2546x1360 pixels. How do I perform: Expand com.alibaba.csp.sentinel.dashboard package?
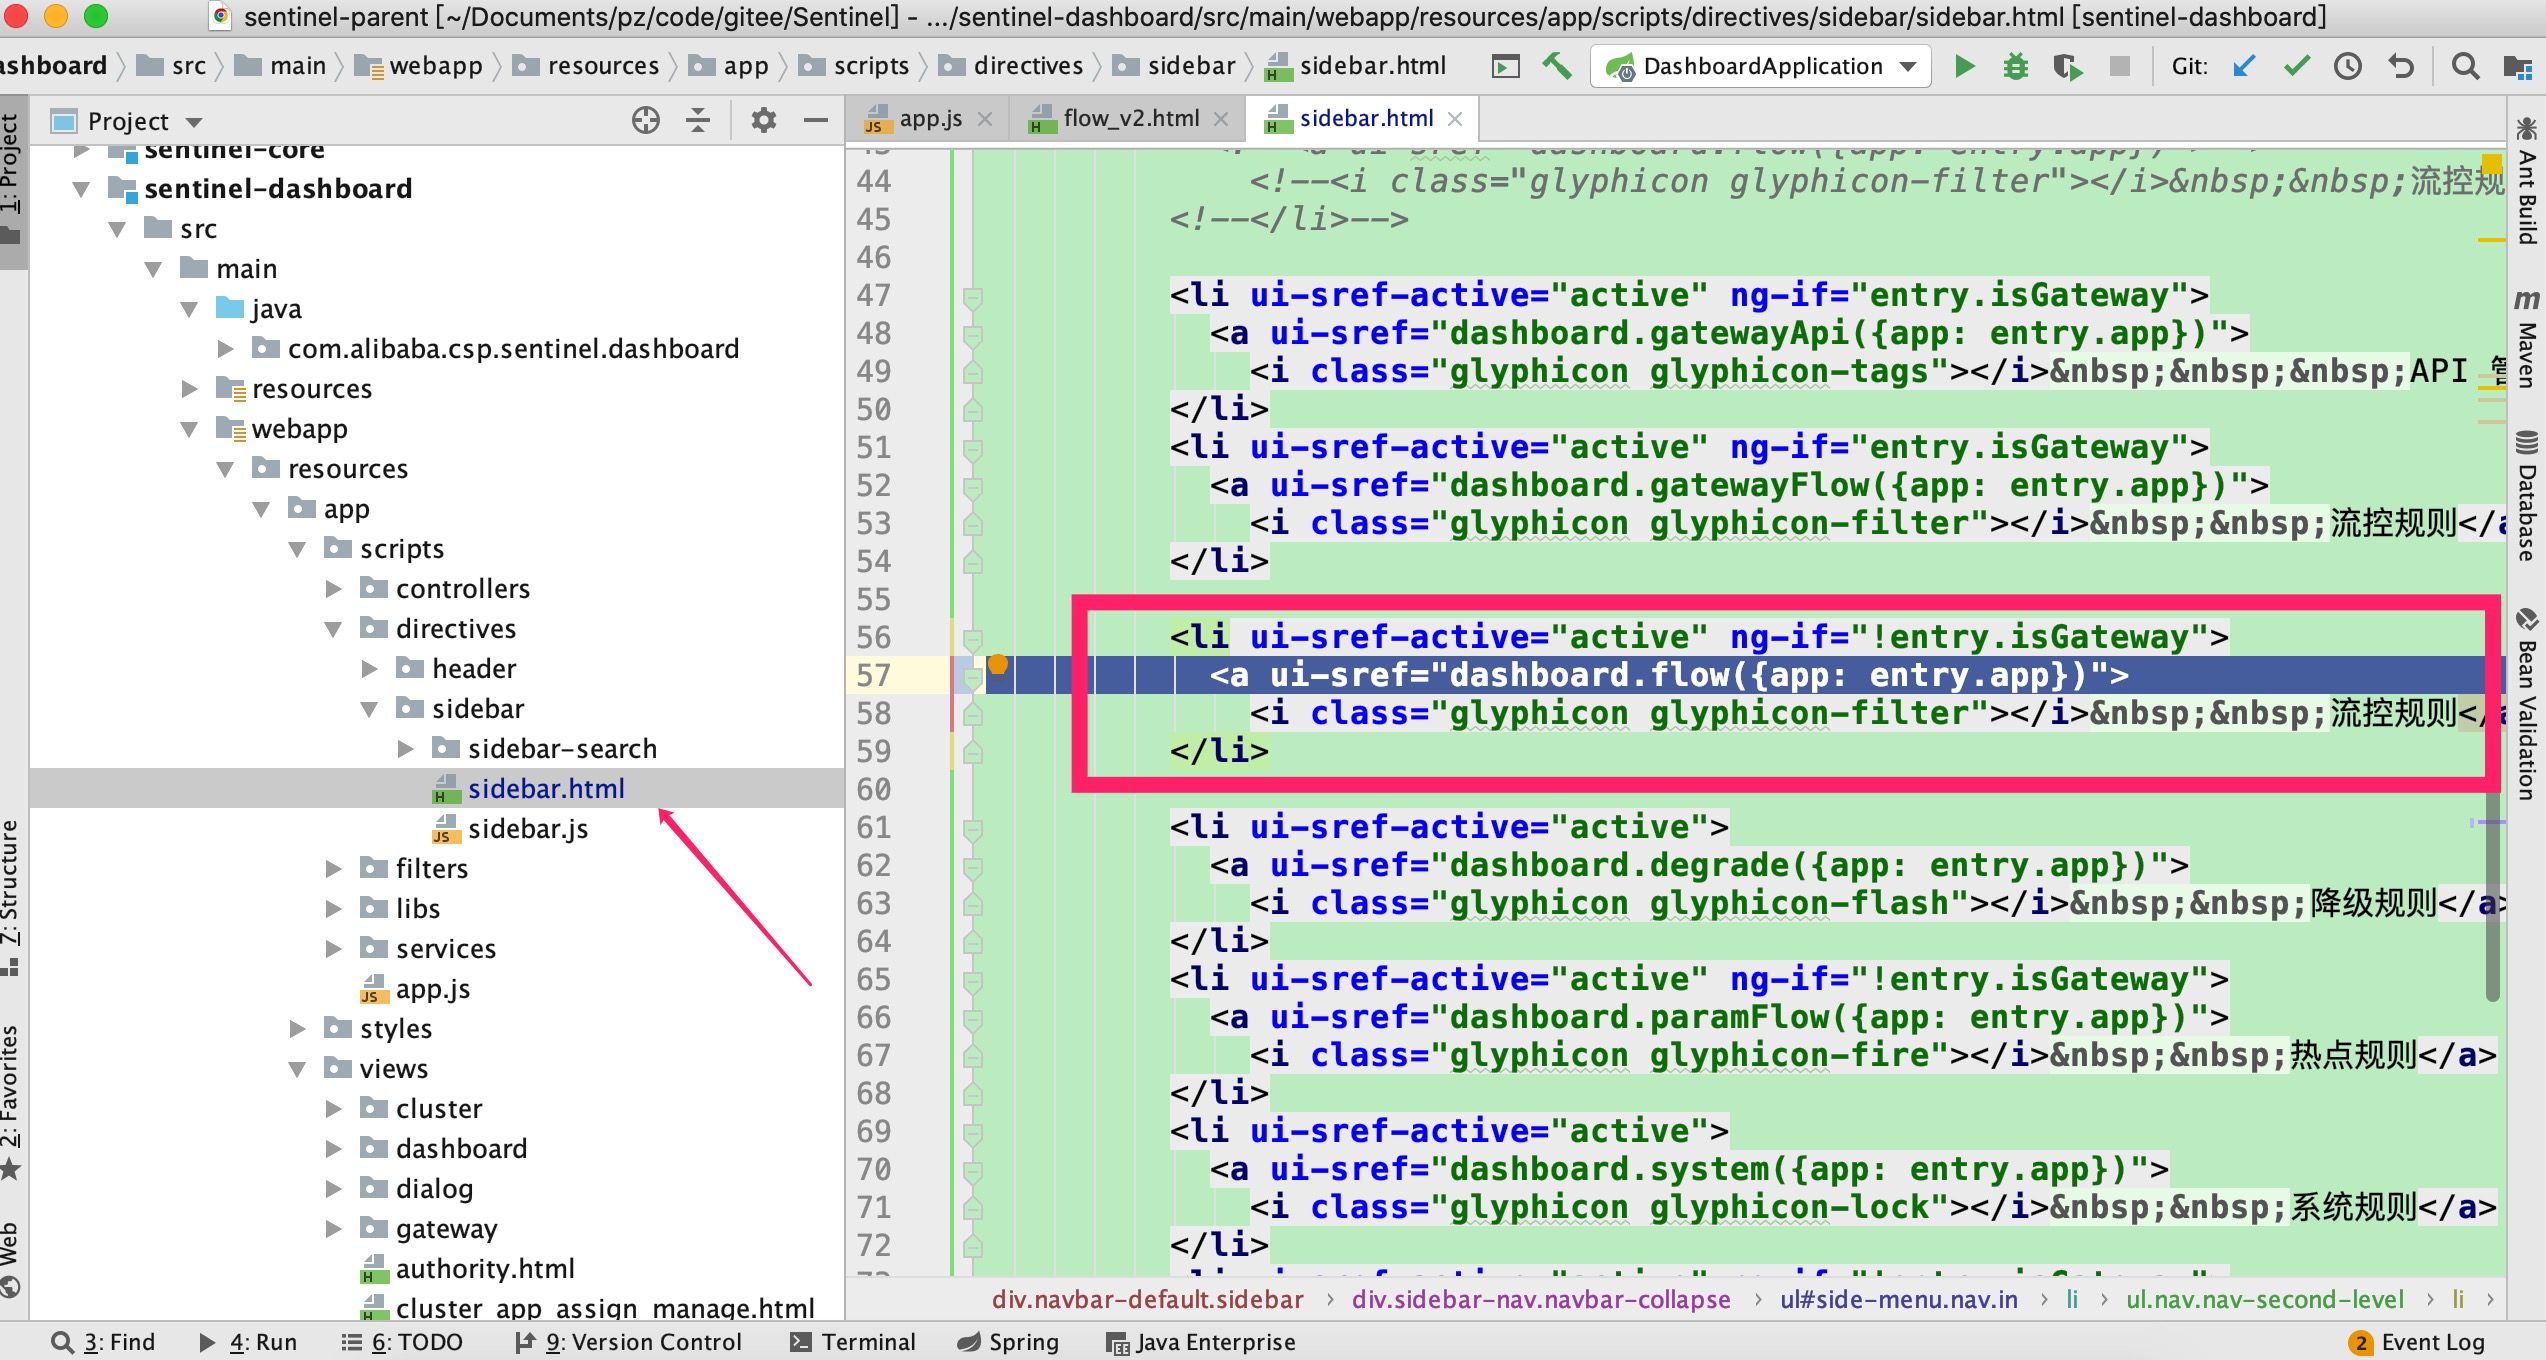226,349
